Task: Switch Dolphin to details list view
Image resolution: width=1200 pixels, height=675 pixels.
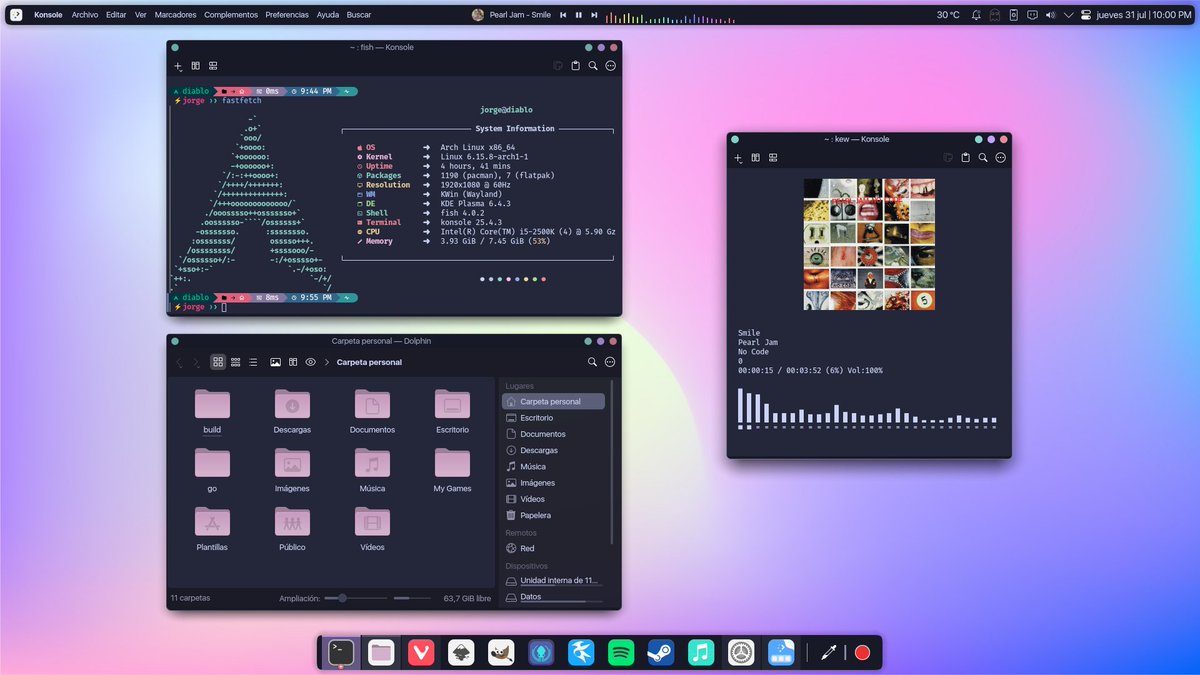Action: pyautogui.click(x=252, y=362)
